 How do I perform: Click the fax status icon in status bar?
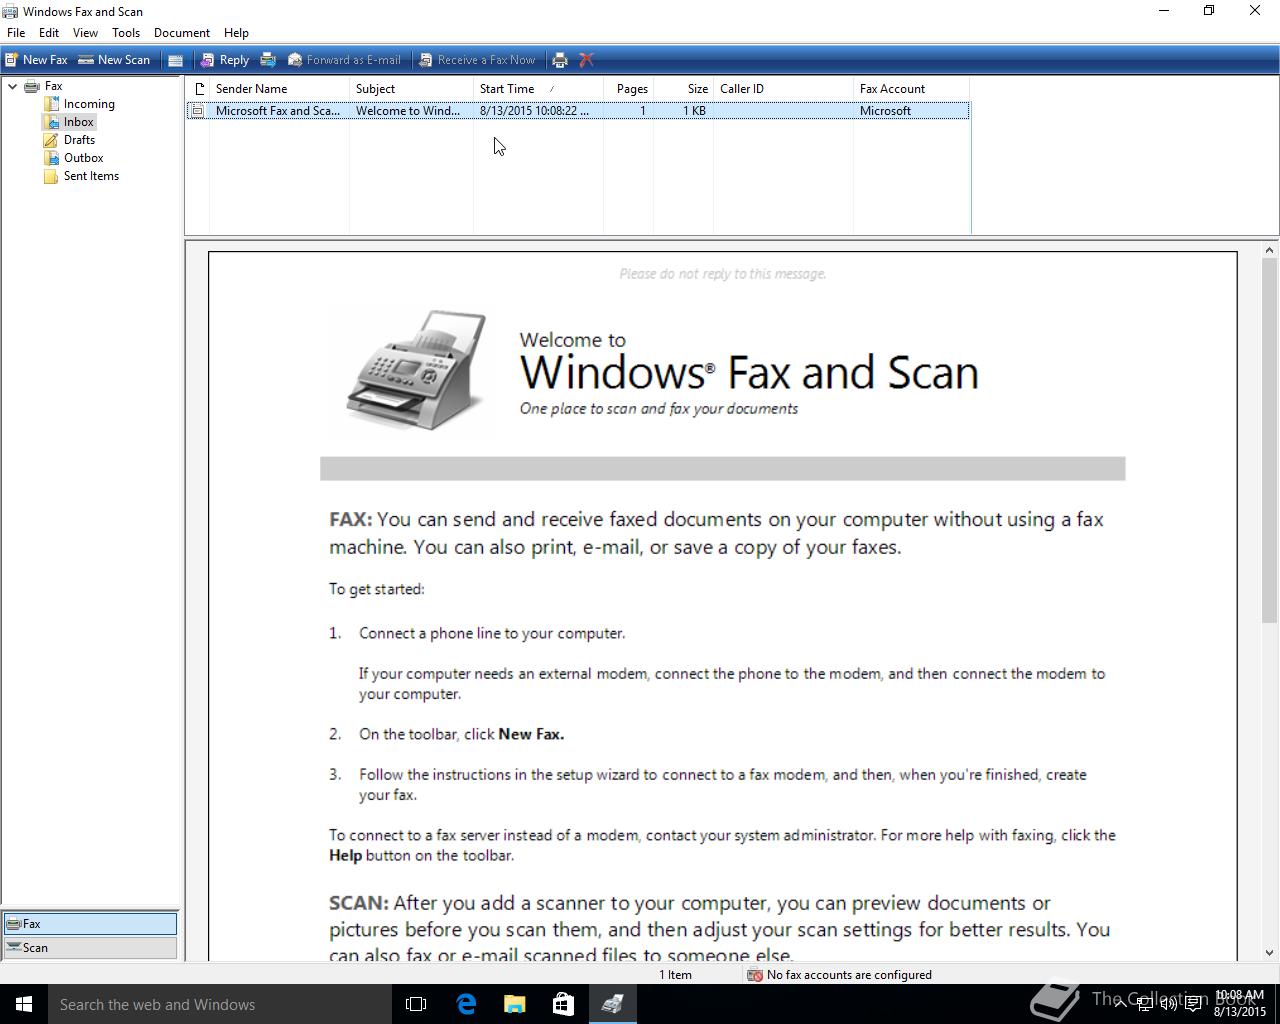click(x=755, y=975)
